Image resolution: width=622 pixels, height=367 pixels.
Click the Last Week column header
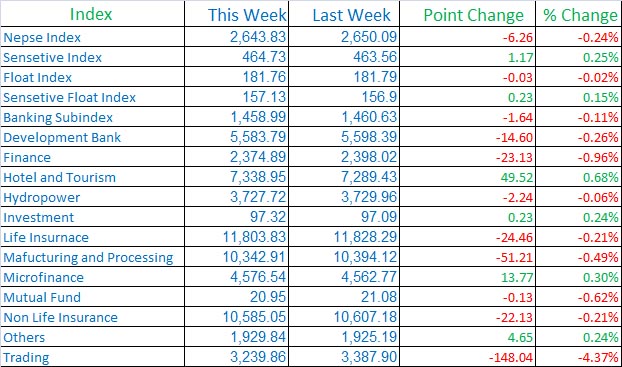(x=351, y=15)
